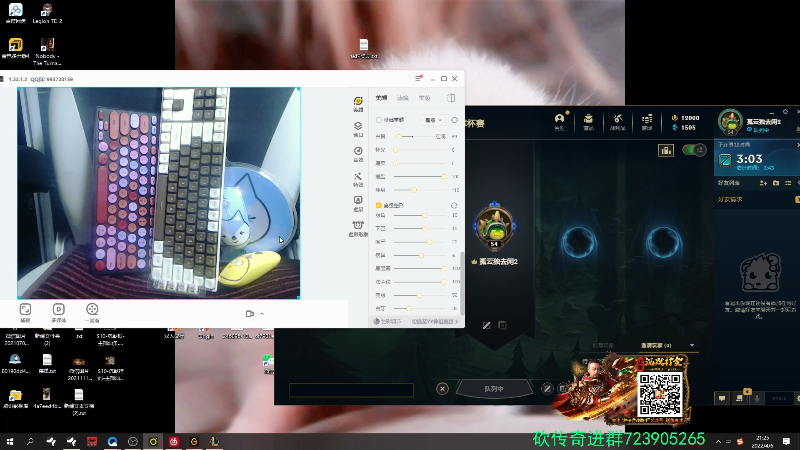Image resolution: width=800 pixels, height=450 pixels.
Task: Click the queue type icon next to 3:03 timer
Action: pyautogui.click(x=725, y=160)
